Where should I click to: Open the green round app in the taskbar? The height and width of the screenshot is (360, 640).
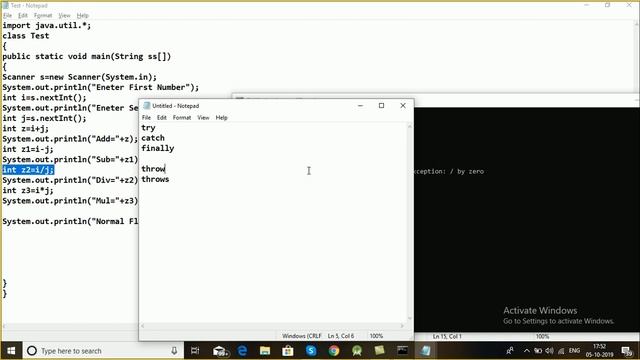(x=357, y=351)
